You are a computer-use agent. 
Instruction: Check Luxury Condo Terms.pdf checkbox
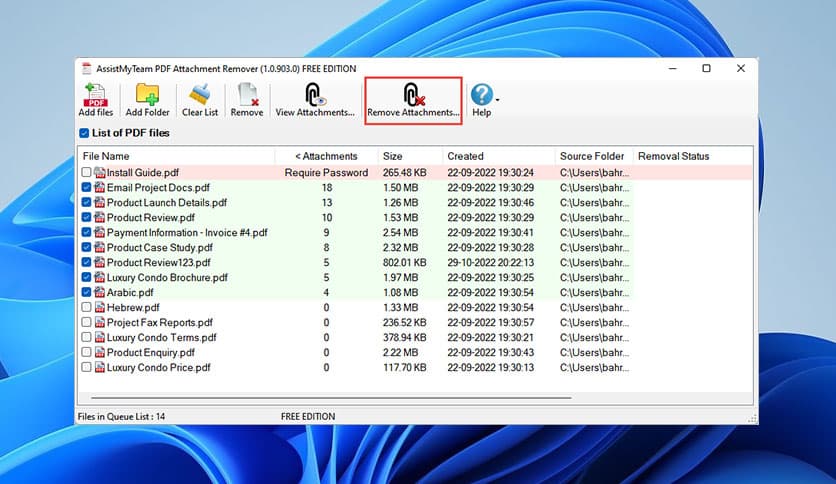86,337
